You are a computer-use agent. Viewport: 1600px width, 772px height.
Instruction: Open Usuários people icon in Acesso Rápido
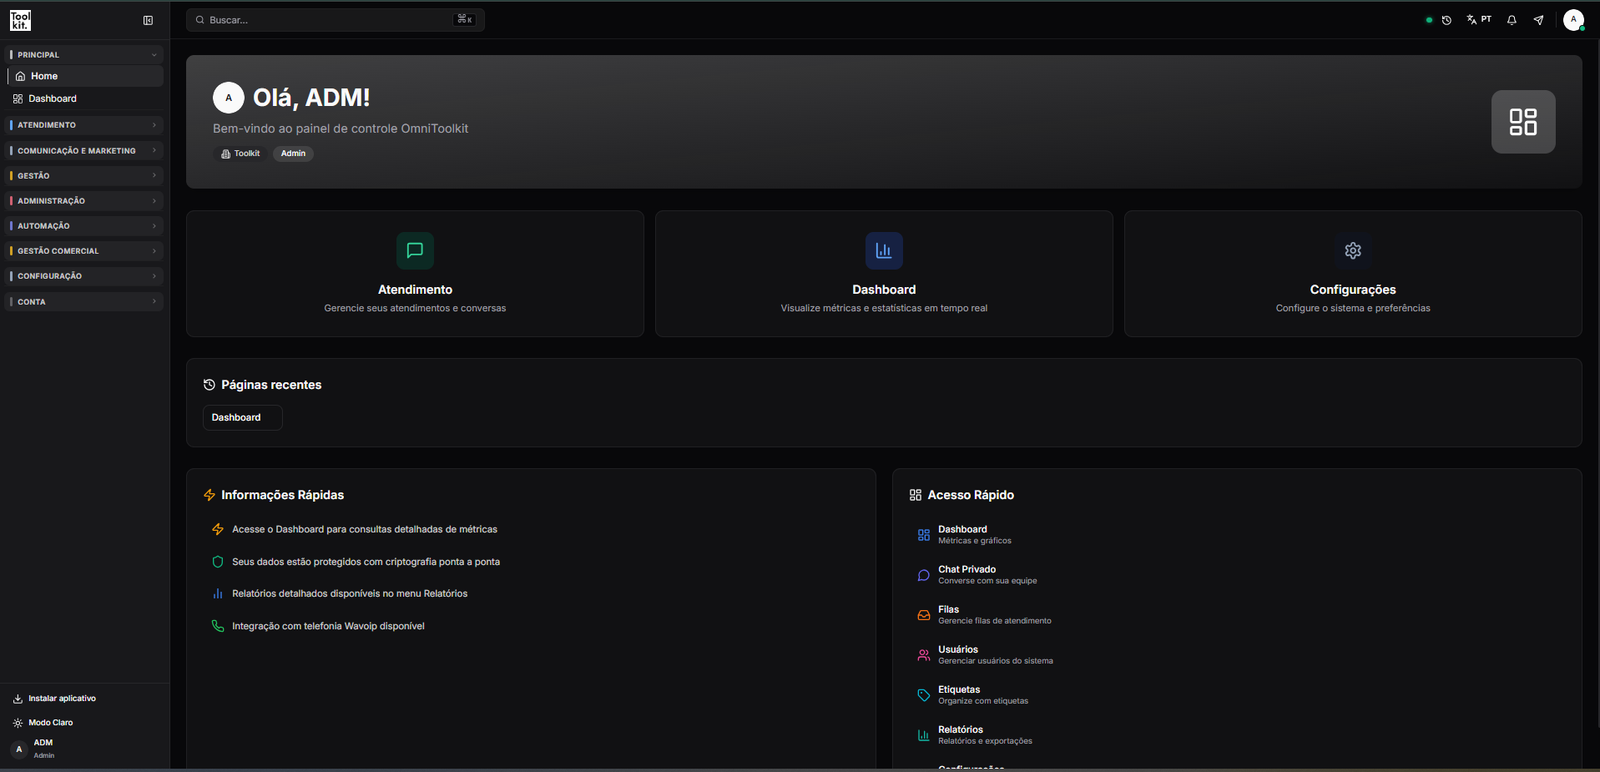coord(923,655)
